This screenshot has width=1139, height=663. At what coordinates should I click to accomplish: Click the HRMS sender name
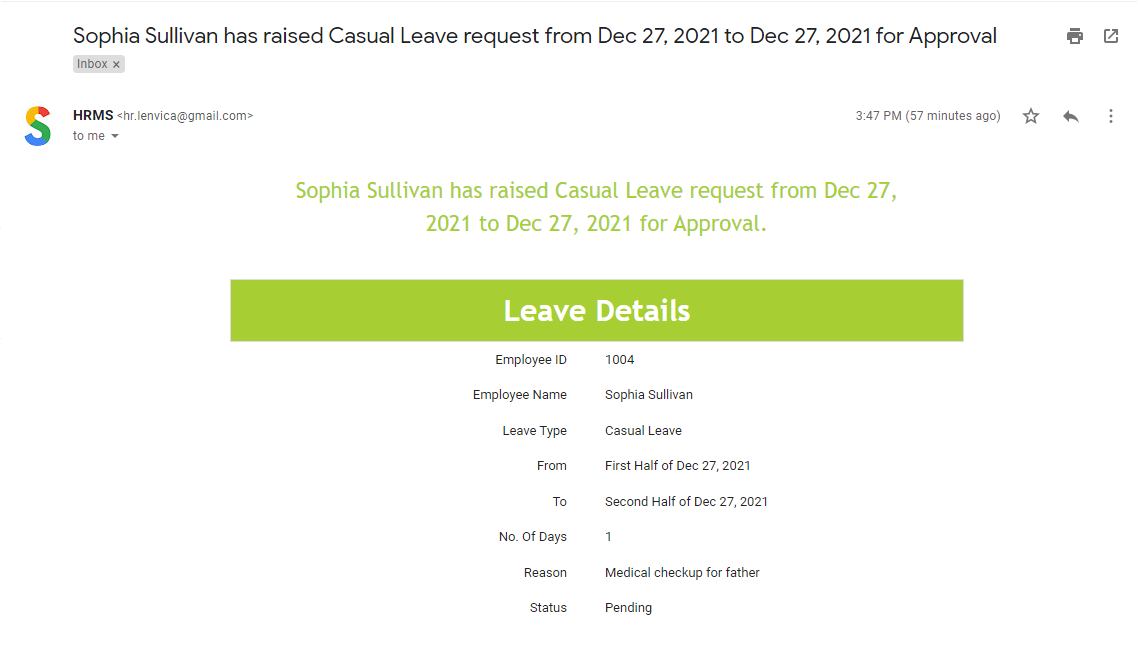click(x=93, y=115)
